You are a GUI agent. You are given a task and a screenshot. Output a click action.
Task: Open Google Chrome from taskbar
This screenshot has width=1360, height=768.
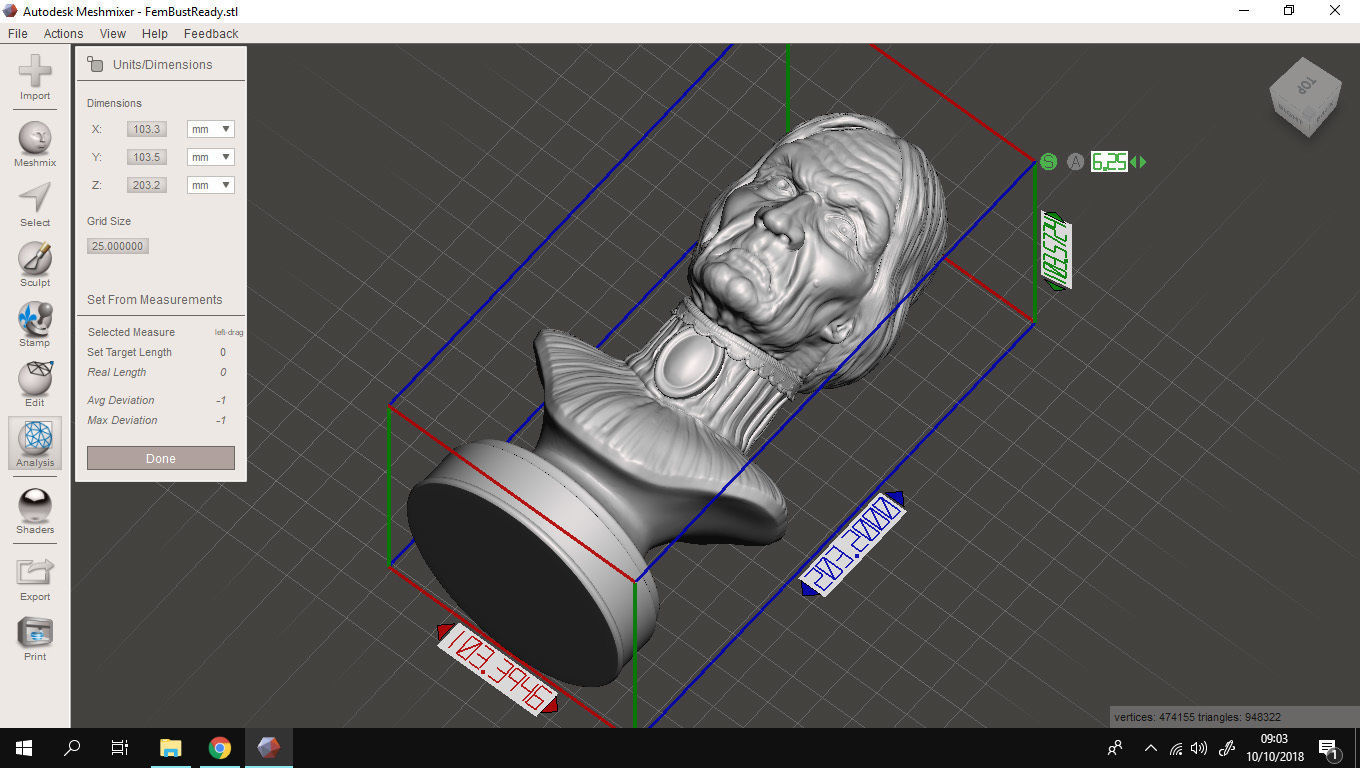[x=220, y=748]
